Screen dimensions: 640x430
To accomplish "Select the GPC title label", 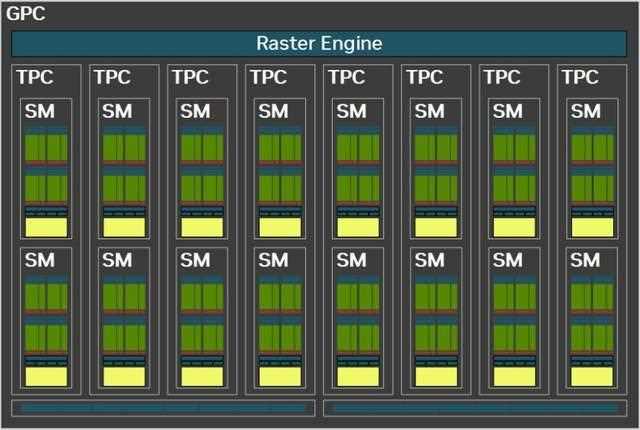I will [26, 13].
